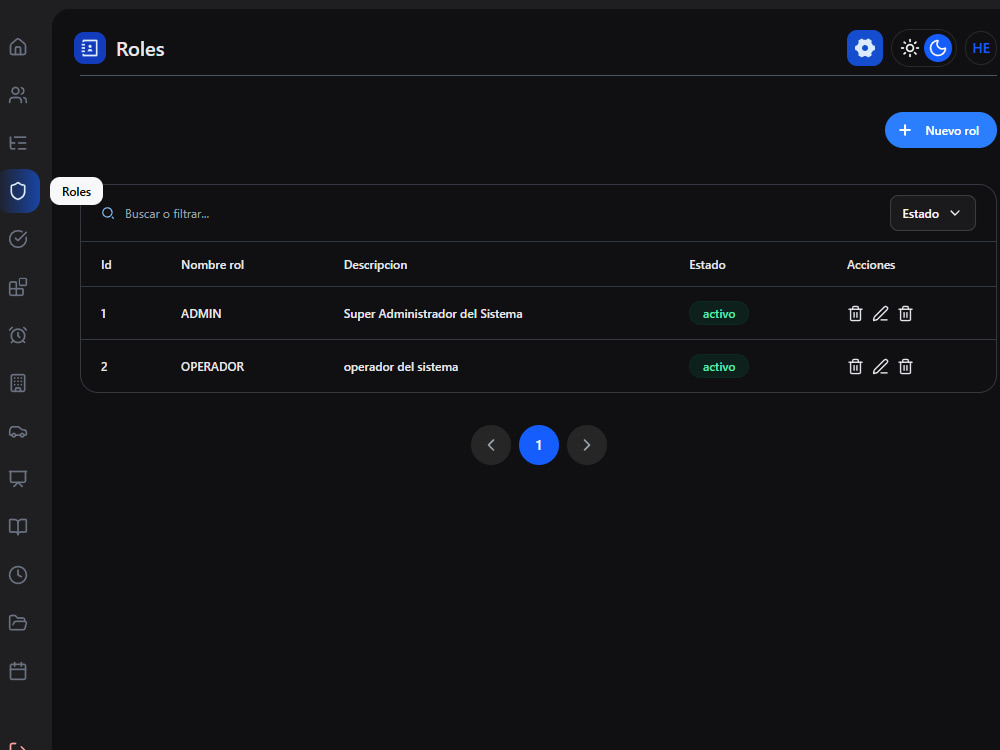Edit the ADMIN role with the pencil icon
The width and height of the screenshot is (1000, 750).
[880, 313]
